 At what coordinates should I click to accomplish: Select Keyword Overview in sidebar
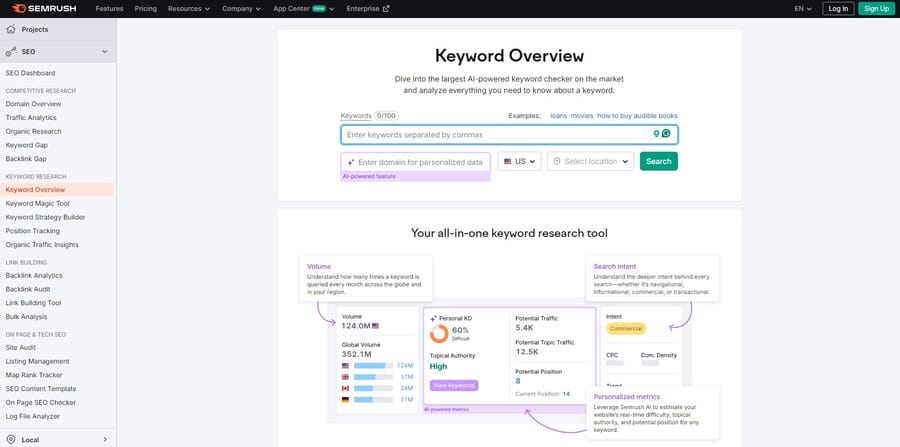[35, 190]
